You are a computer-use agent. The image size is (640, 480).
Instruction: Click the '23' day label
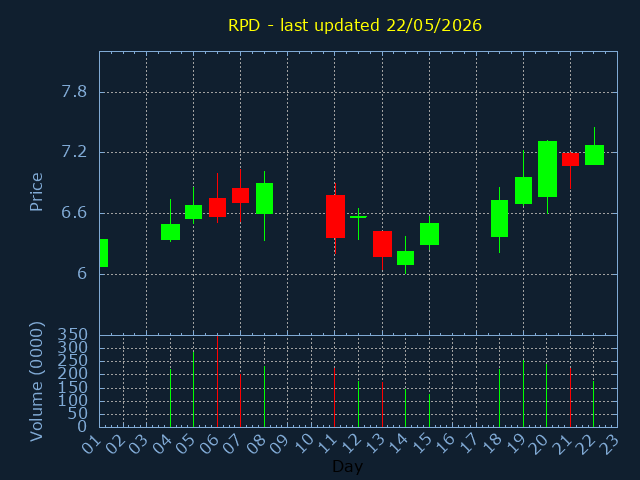pyautogui.click(x=609, y=444)
